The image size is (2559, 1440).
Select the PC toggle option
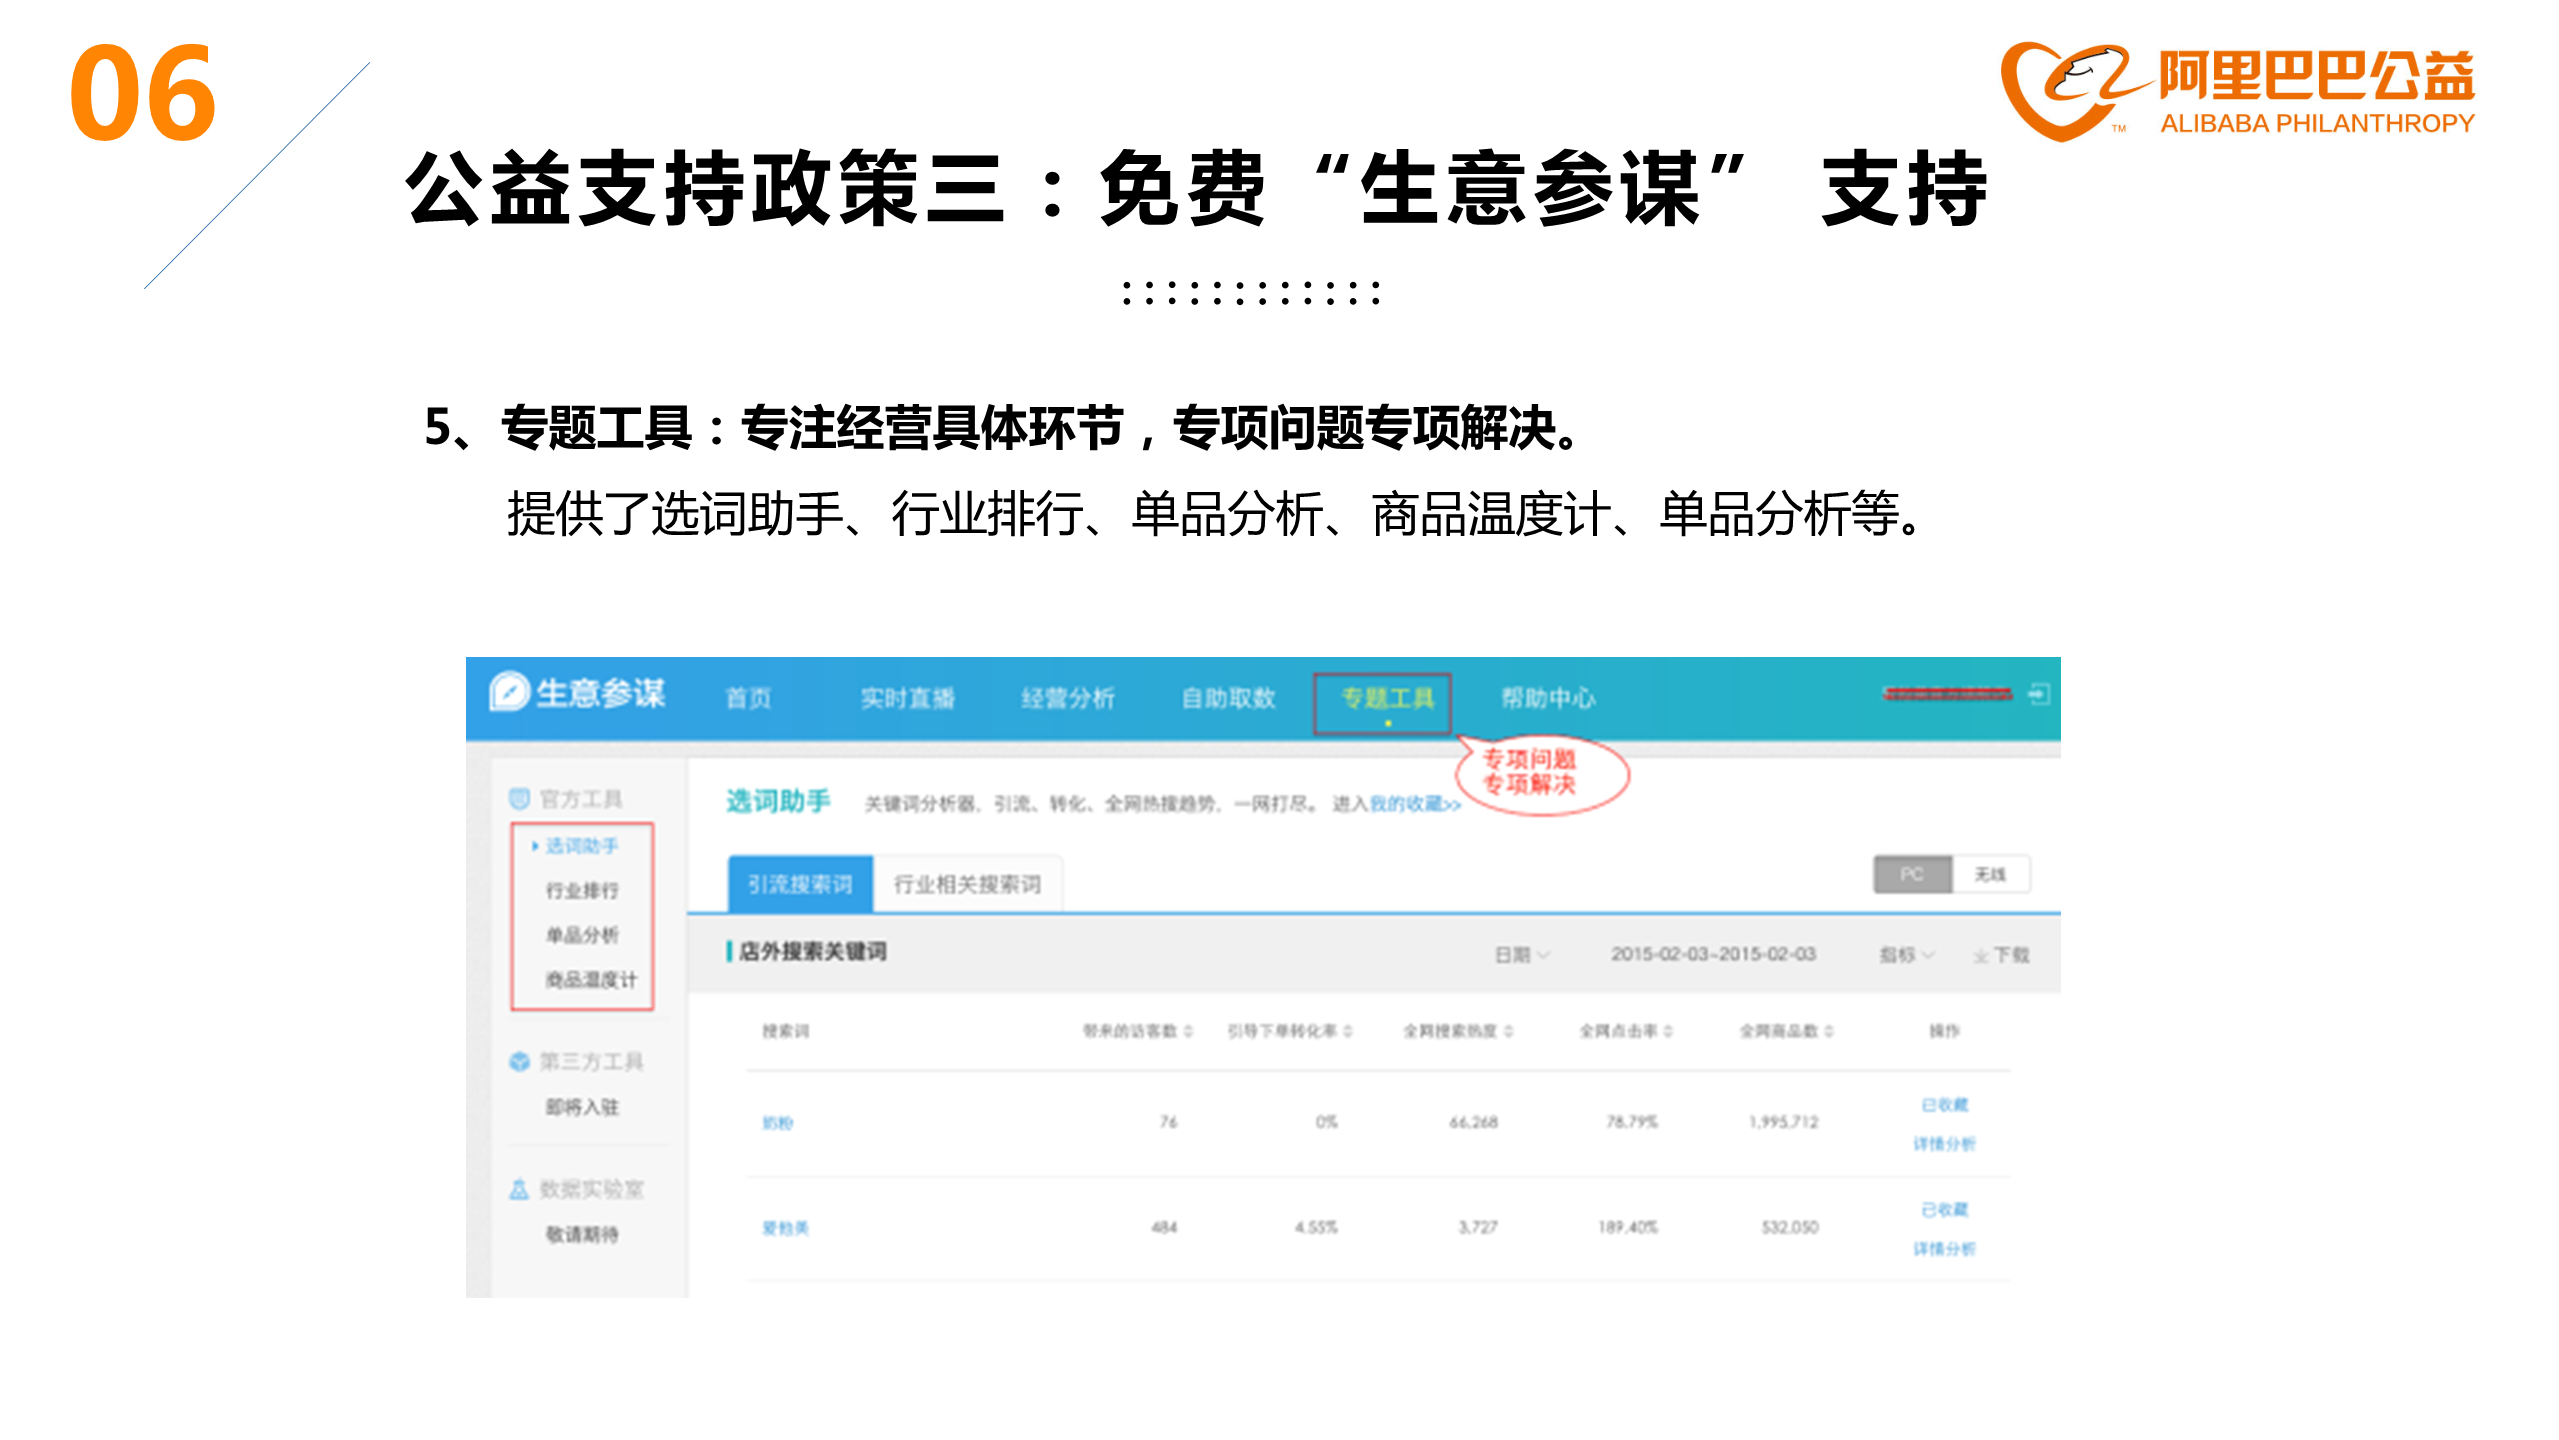click(1912, 874)
